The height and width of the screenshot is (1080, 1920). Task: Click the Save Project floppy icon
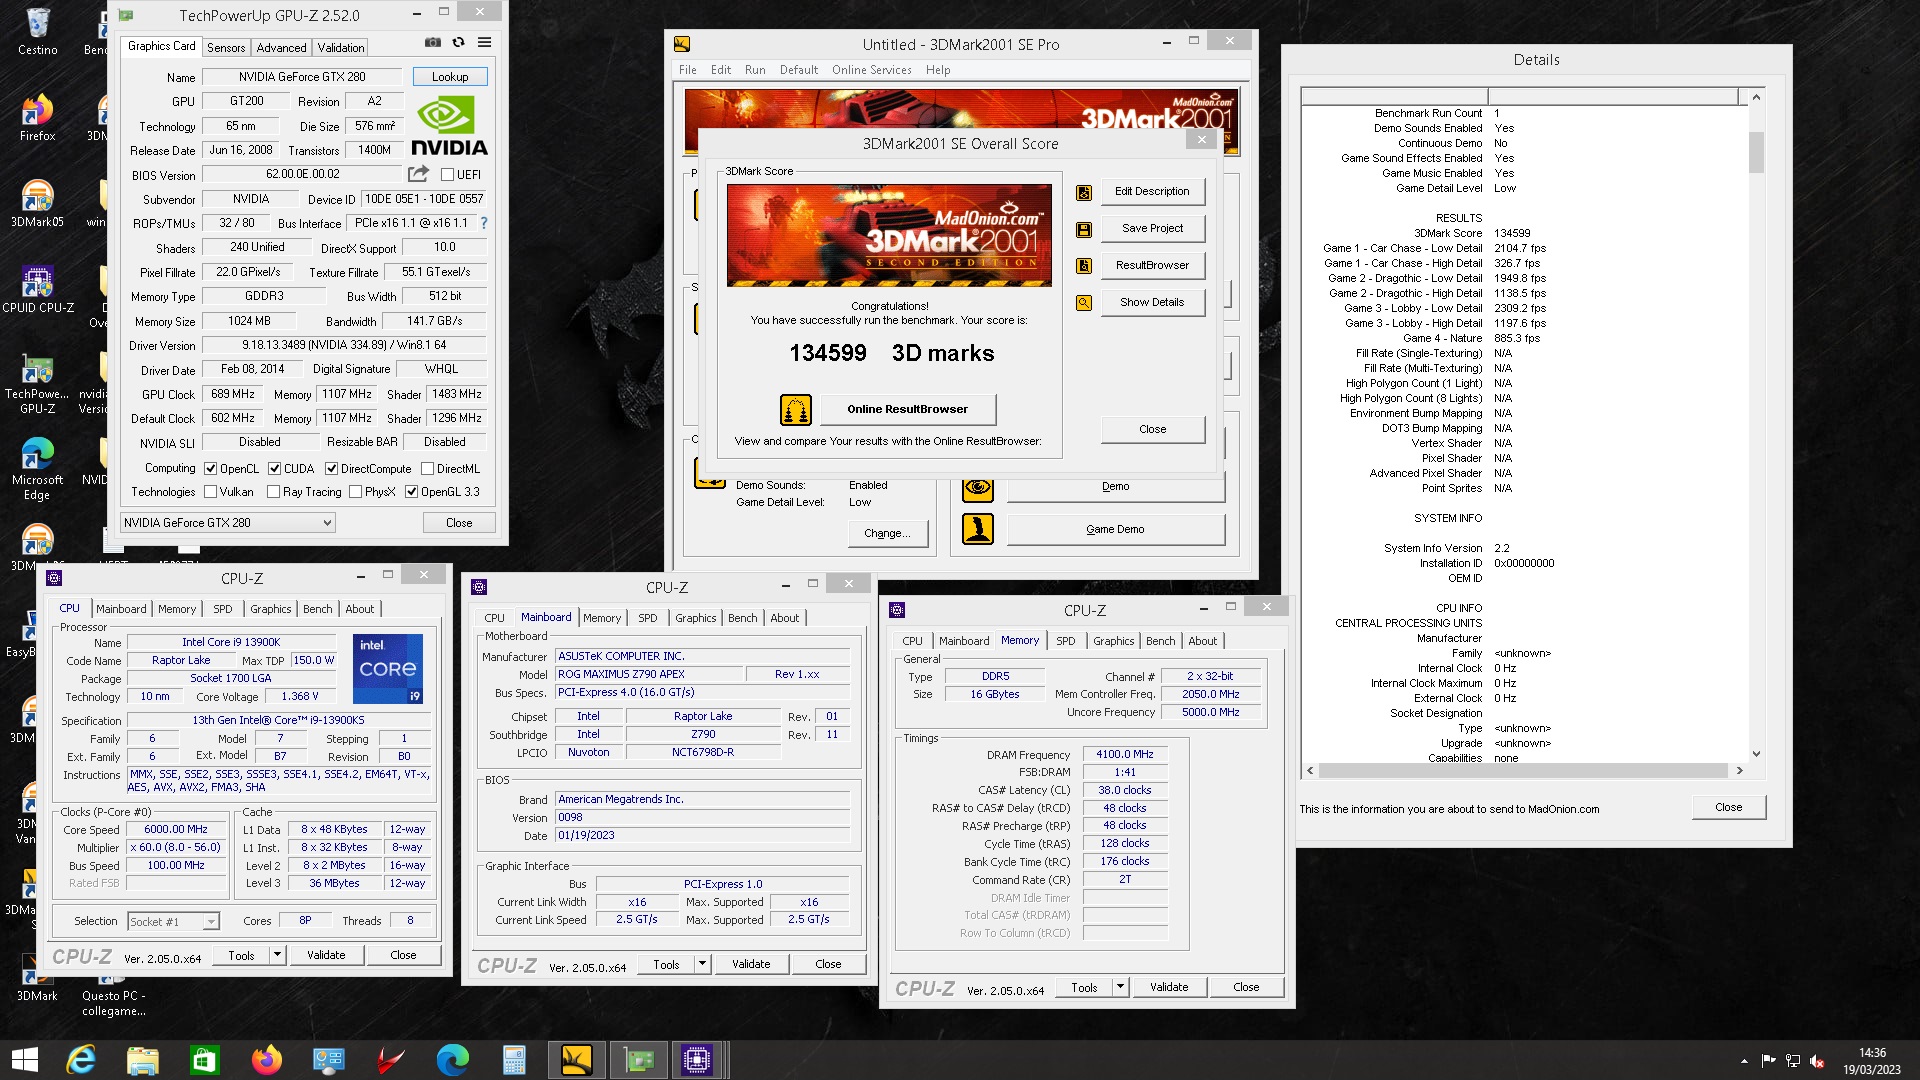tap(1084, 229)
